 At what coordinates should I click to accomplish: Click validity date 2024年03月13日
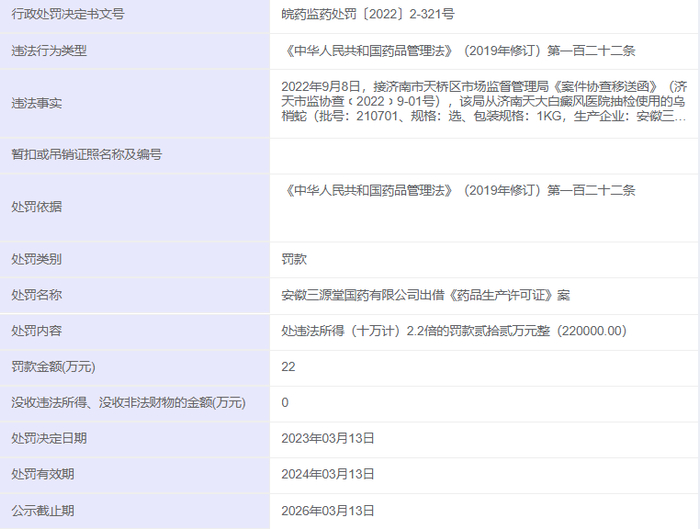(328, 474)
